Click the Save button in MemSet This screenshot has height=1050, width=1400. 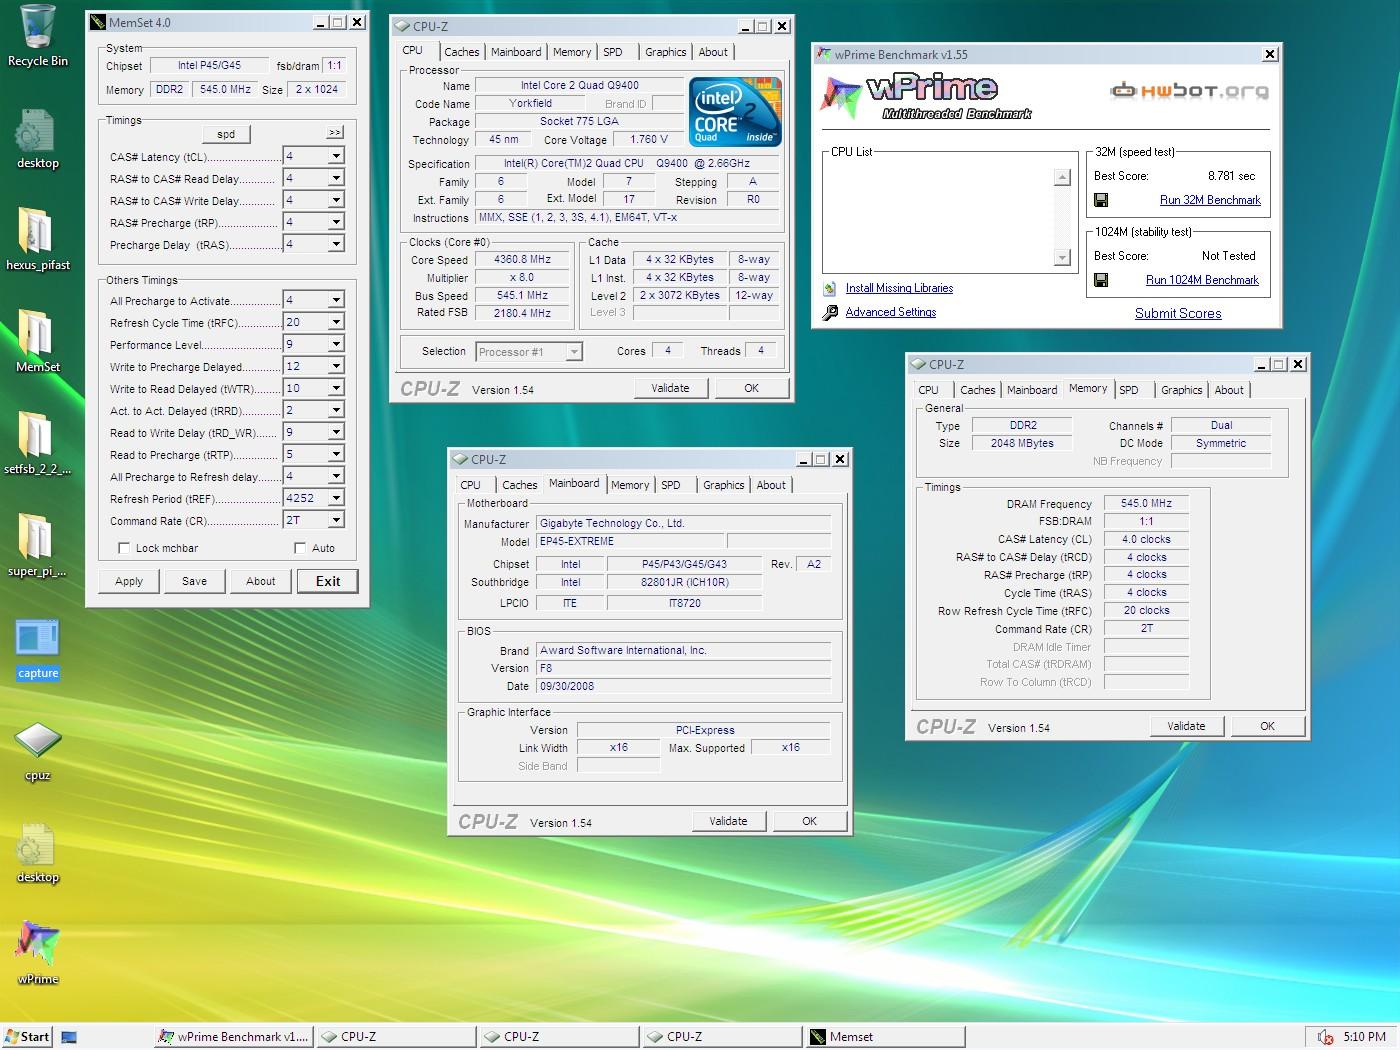pyautogui.click(x=195, y=581)
